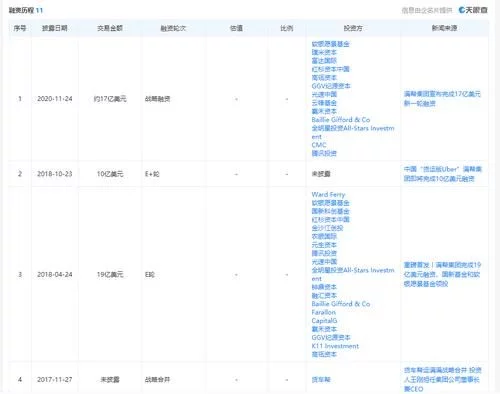Open K11 Investment investor link
The width and height of the screenshot is (500, 394).
335,346
